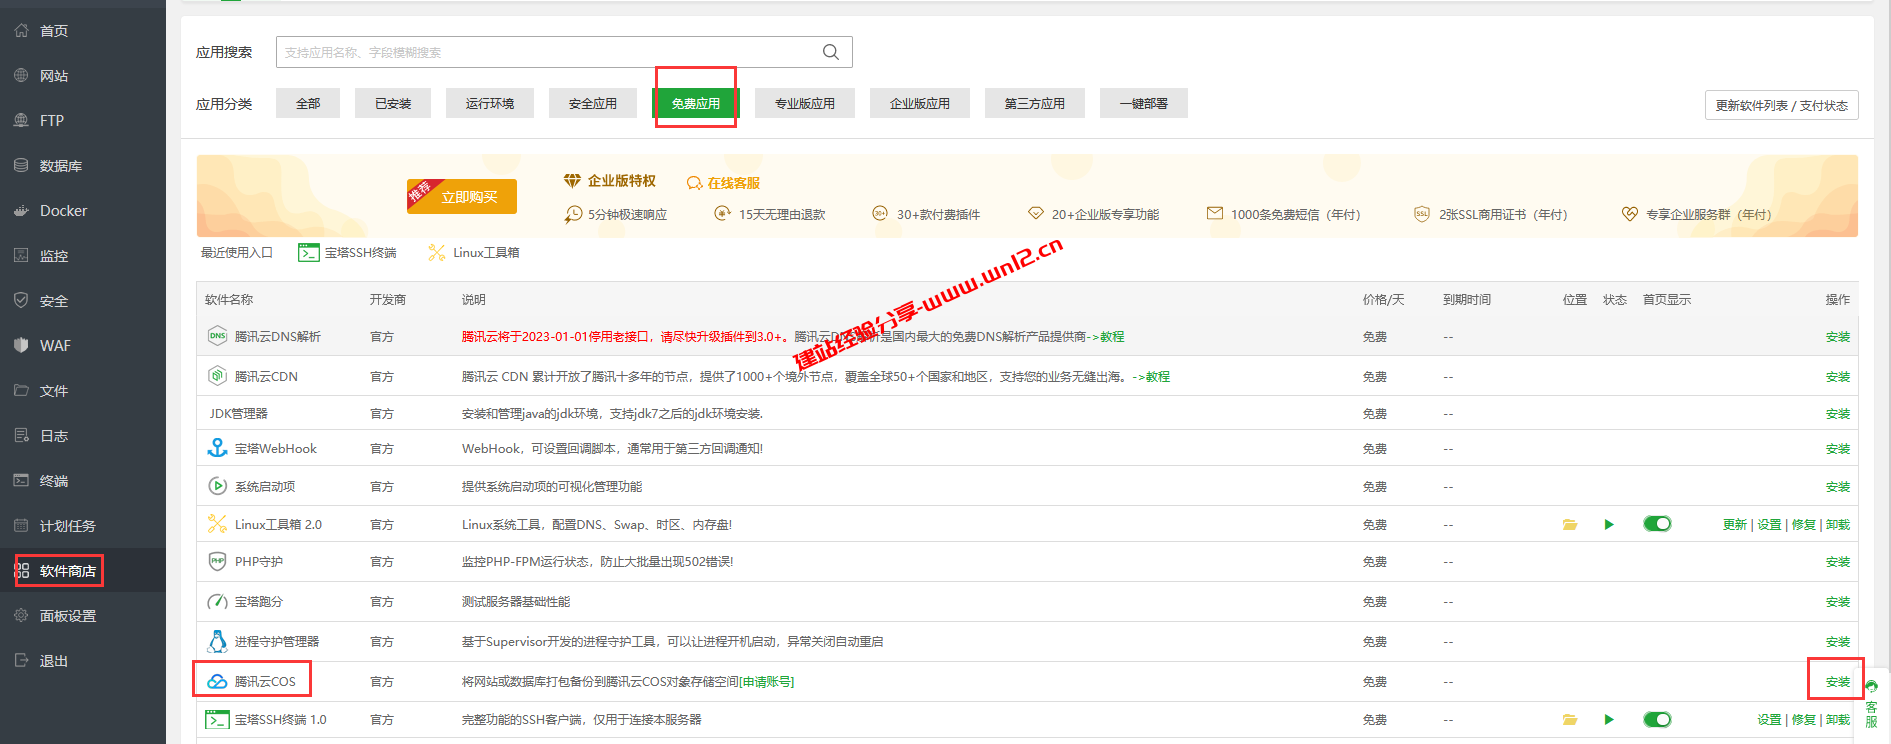Click 修复 for Linux工具箱 2.0
This screenshot has height=744, width=1891.
pyautogui.click(x=1804, y=524)
